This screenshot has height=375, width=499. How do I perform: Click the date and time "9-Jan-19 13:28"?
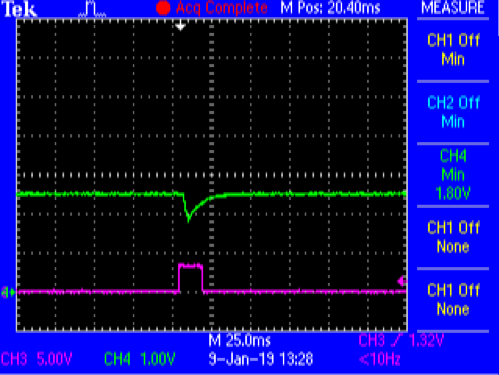click(261, 359)
